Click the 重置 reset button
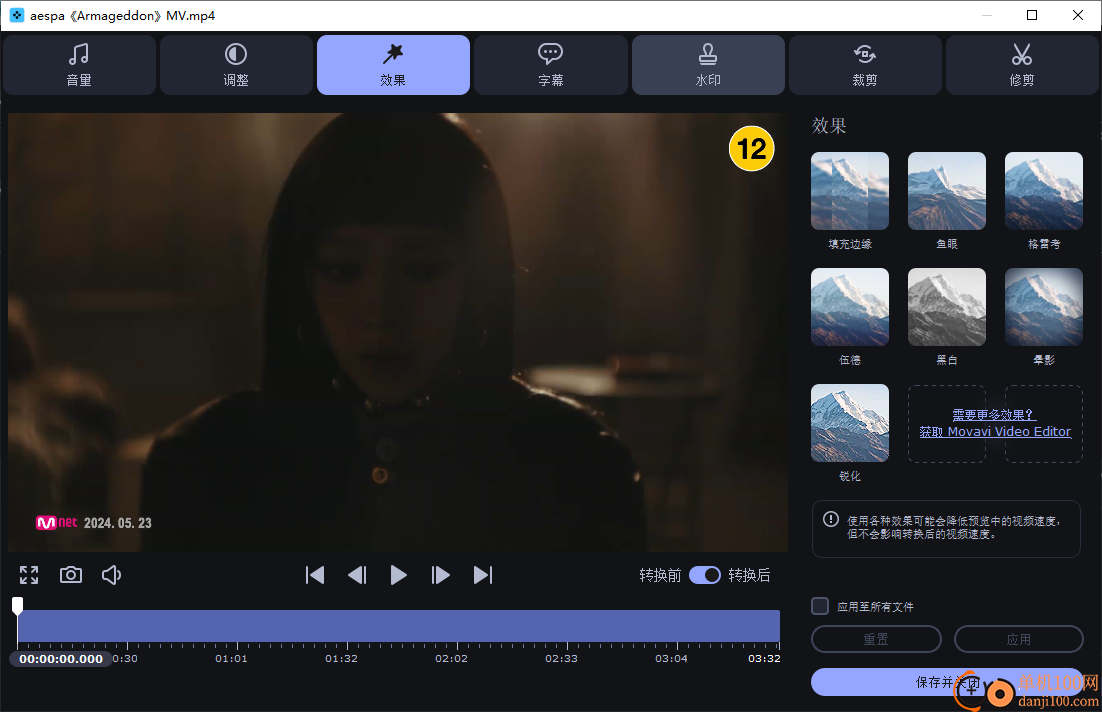 (x=876, y=639)
